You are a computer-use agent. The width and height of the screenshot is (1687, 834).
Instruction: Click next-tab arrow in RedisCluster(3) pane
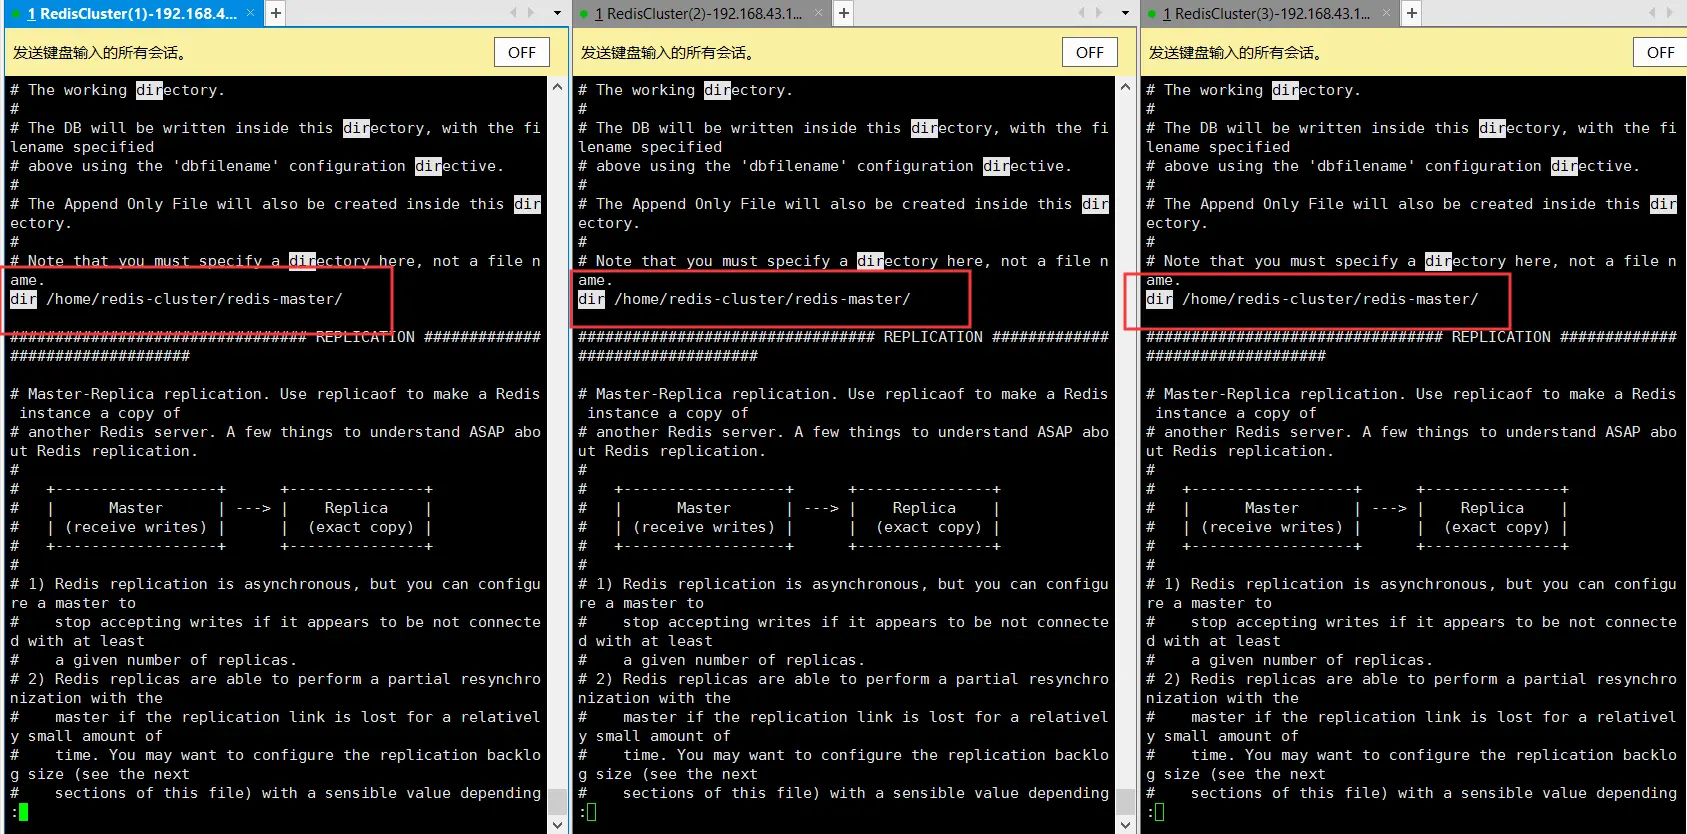point(1668,13)
